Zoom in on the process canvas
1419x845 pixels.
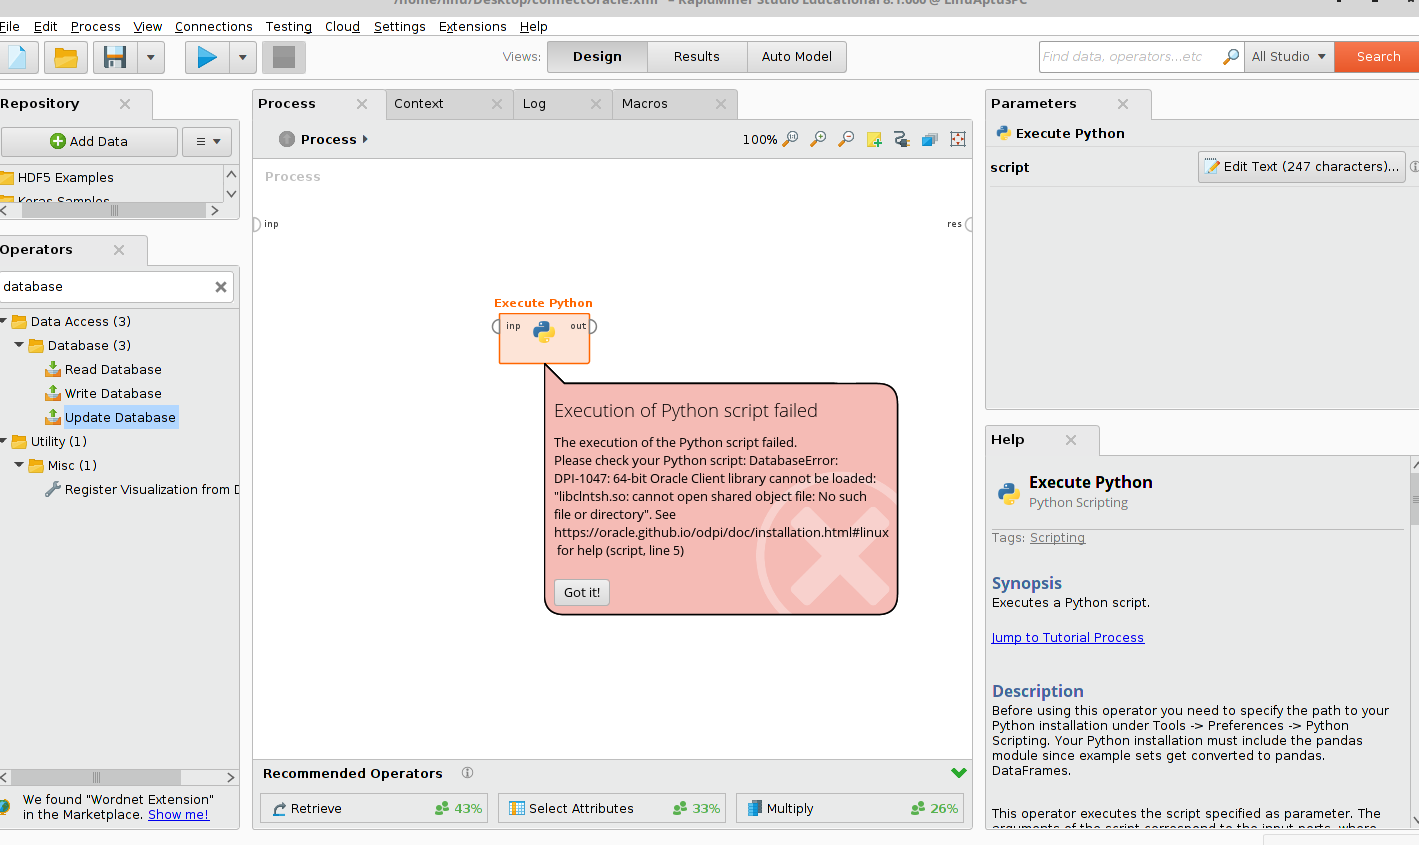(818, 139)
